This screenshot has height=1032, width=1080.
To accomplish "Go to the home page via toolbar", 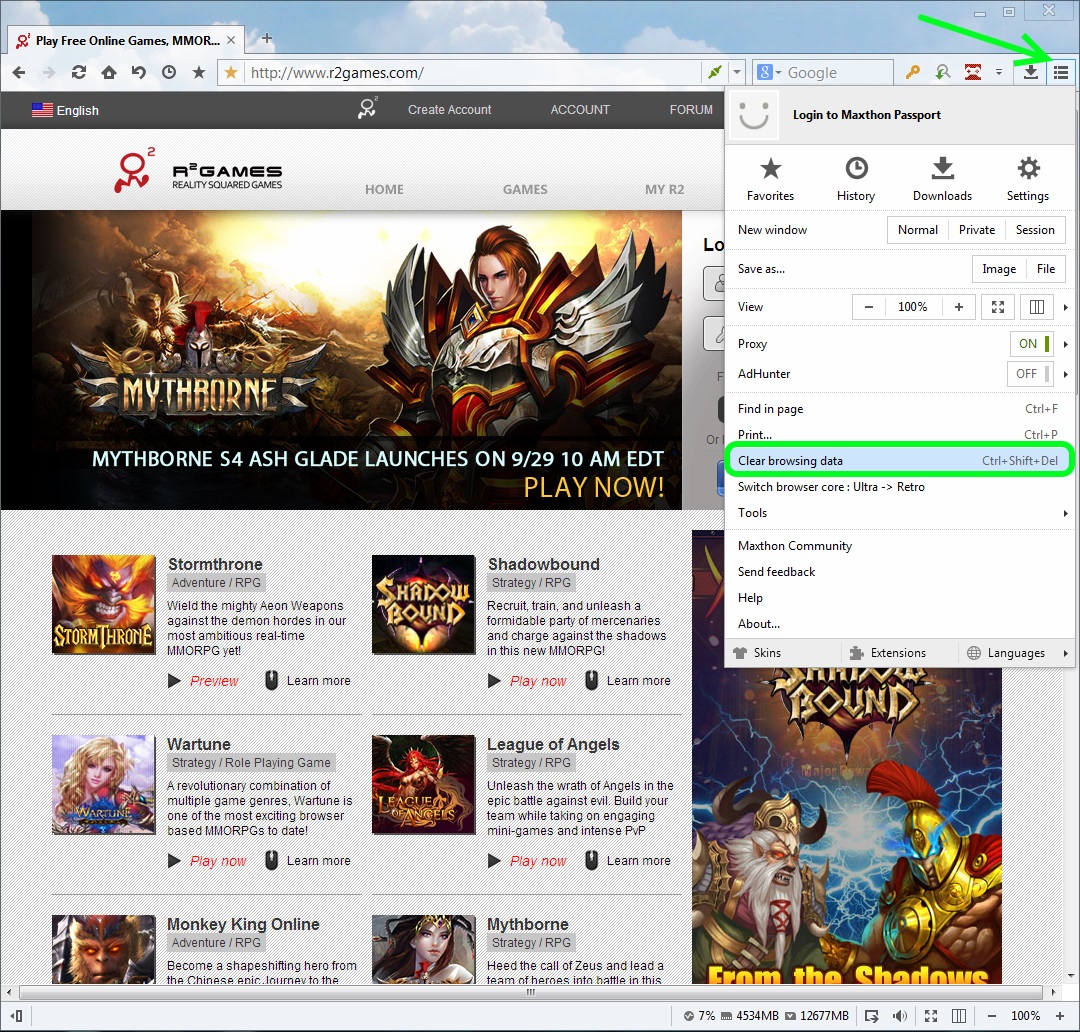I will point(109,72).
